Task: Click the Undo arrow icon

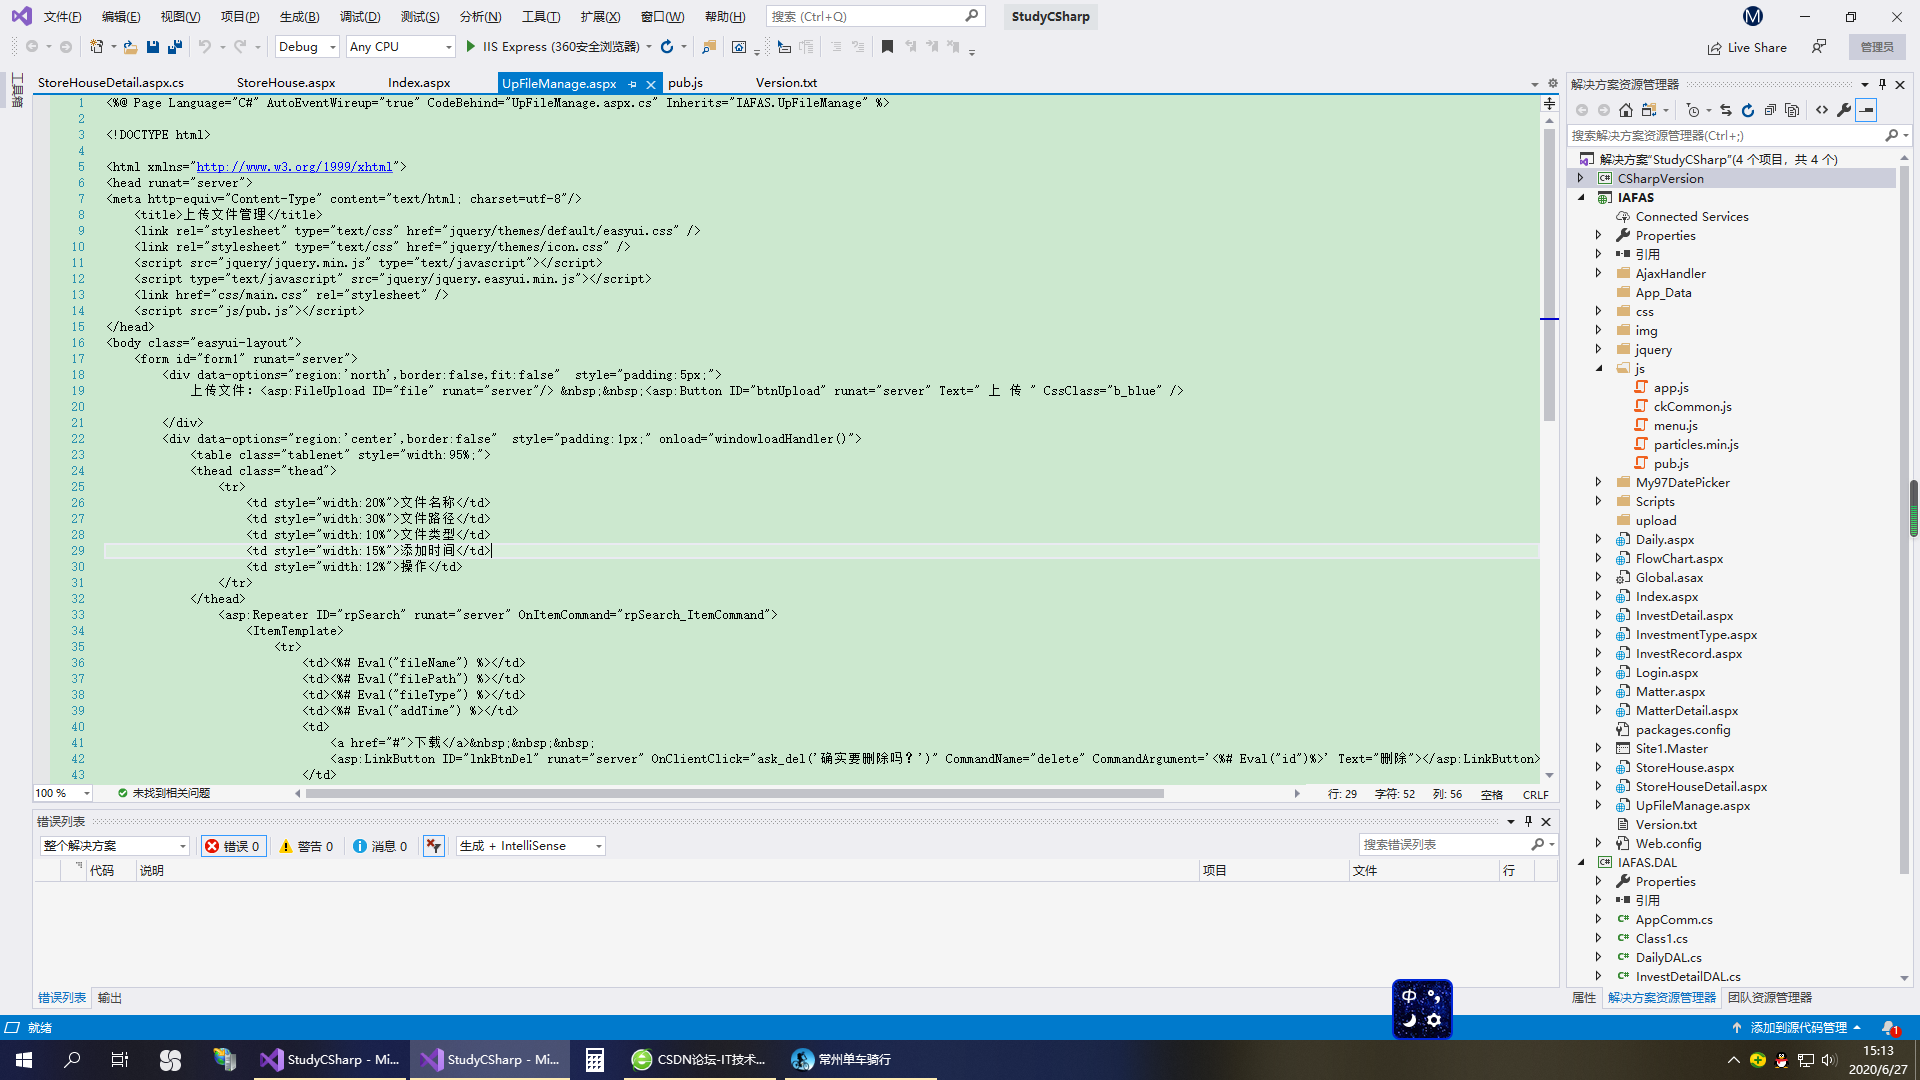Action: pyautogui.click(x=205, y=47)
